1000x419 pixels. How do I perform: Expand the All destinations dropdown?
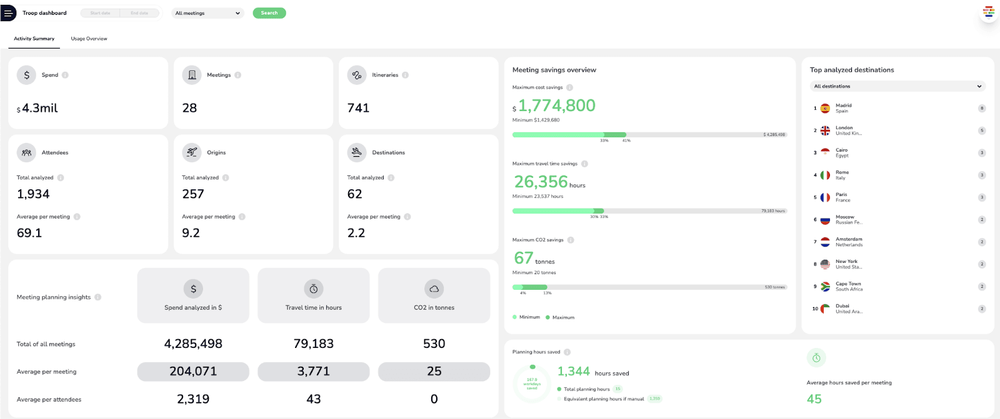click(897, 86)
